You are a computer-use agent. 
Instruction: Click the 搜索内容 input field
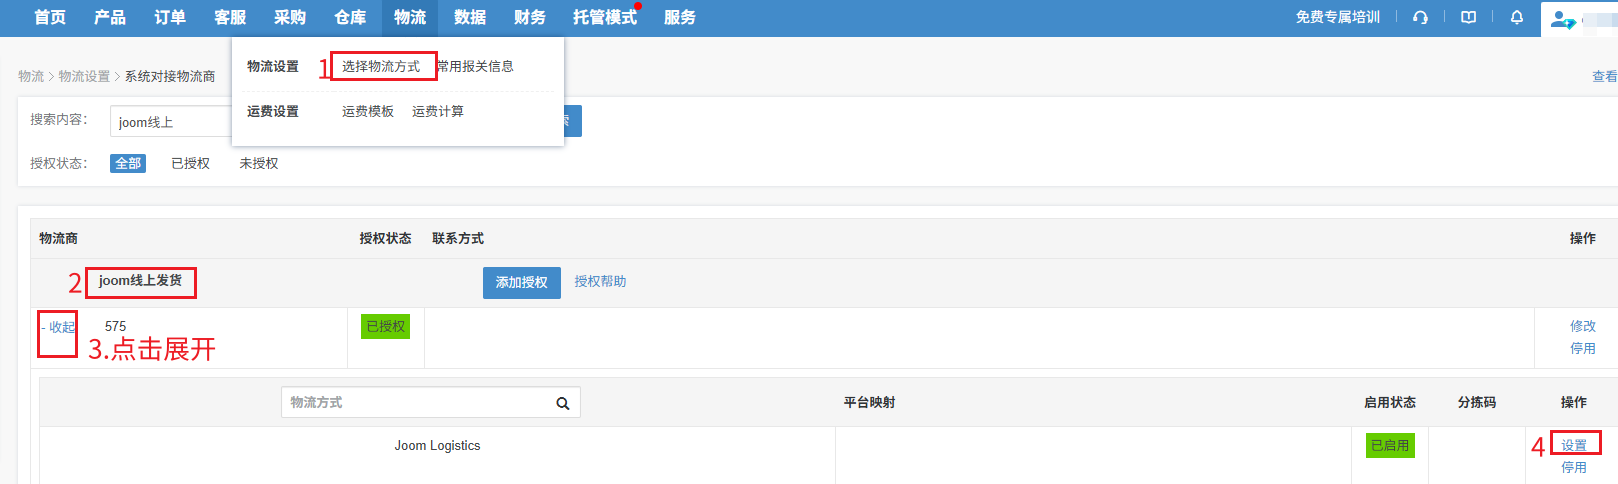click(170, 122)
